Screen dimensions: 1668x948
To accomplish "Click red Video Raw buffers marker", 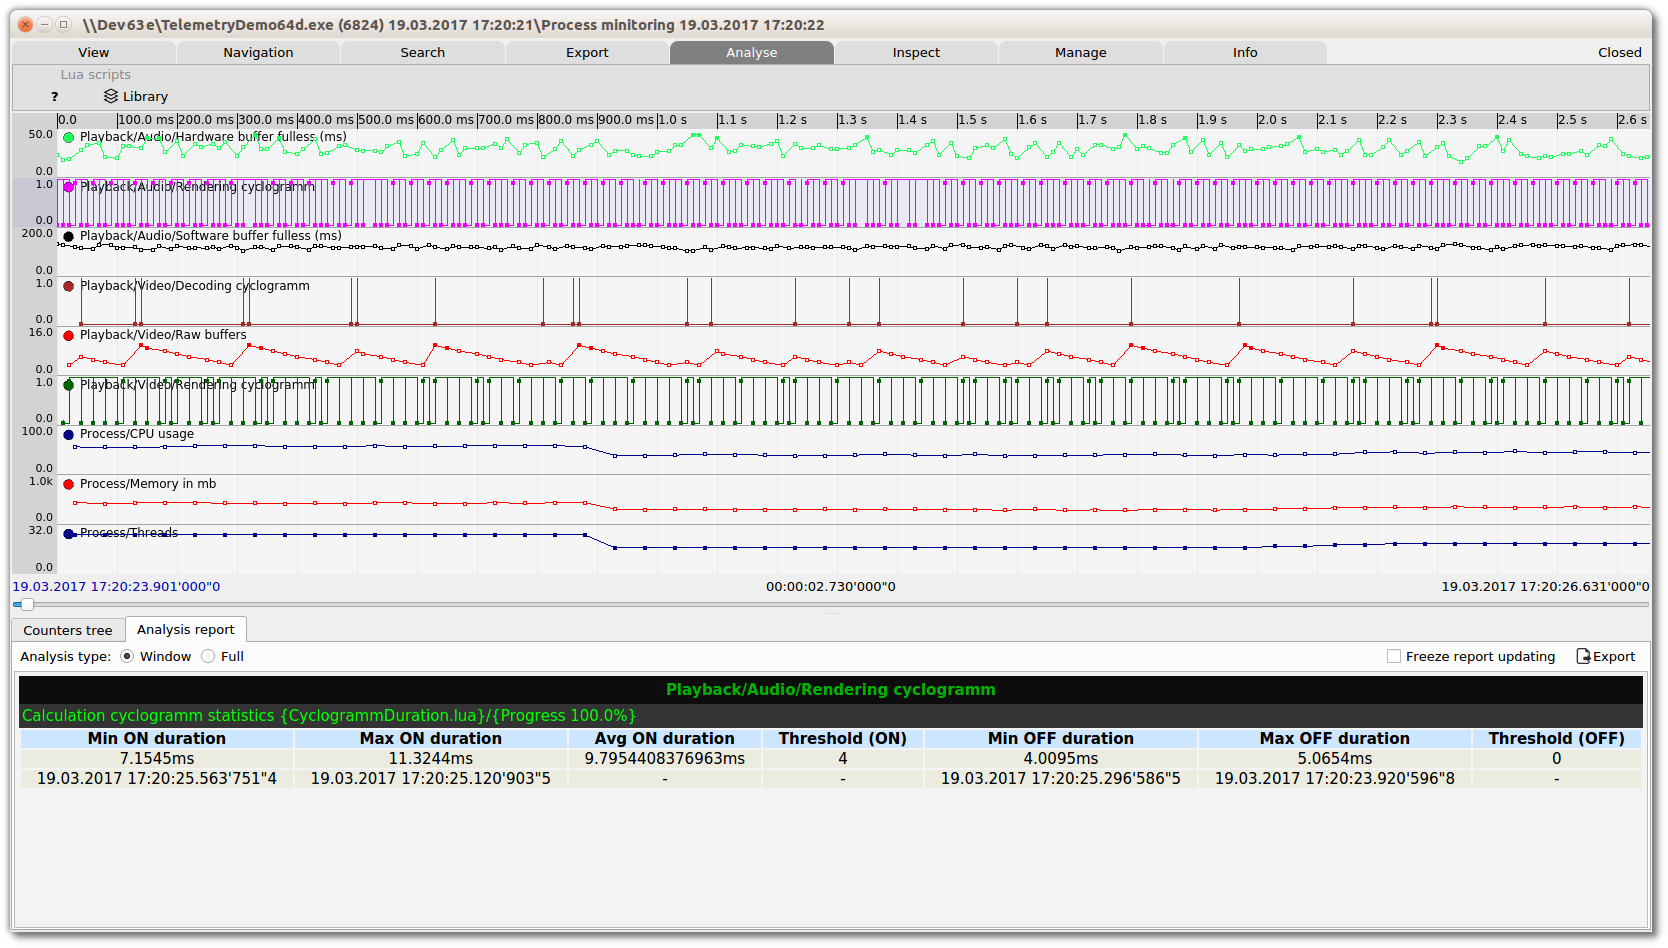I will (x=69, y=336).
